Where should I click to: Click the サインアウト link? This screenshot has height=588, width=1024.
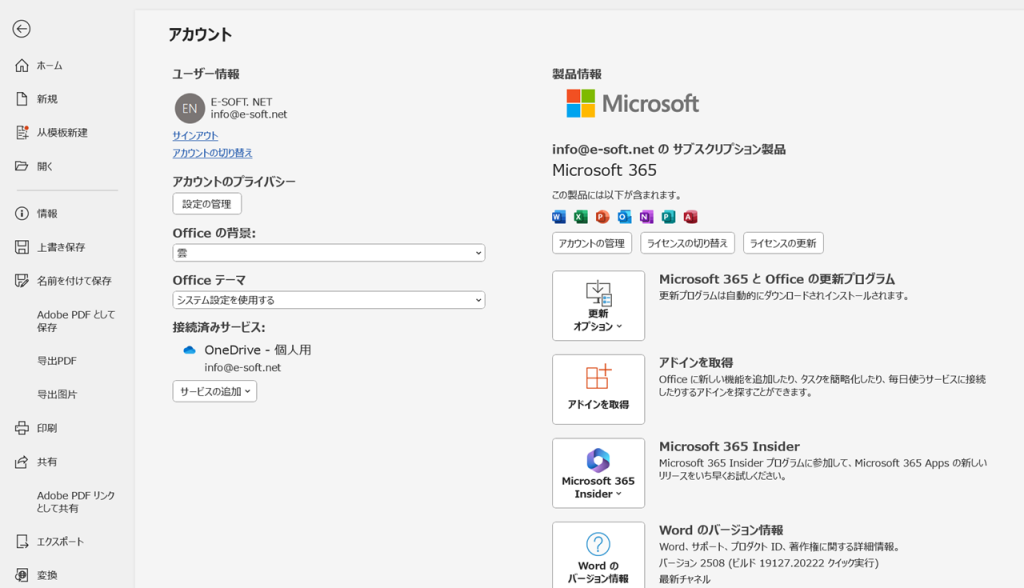point(195,136)
